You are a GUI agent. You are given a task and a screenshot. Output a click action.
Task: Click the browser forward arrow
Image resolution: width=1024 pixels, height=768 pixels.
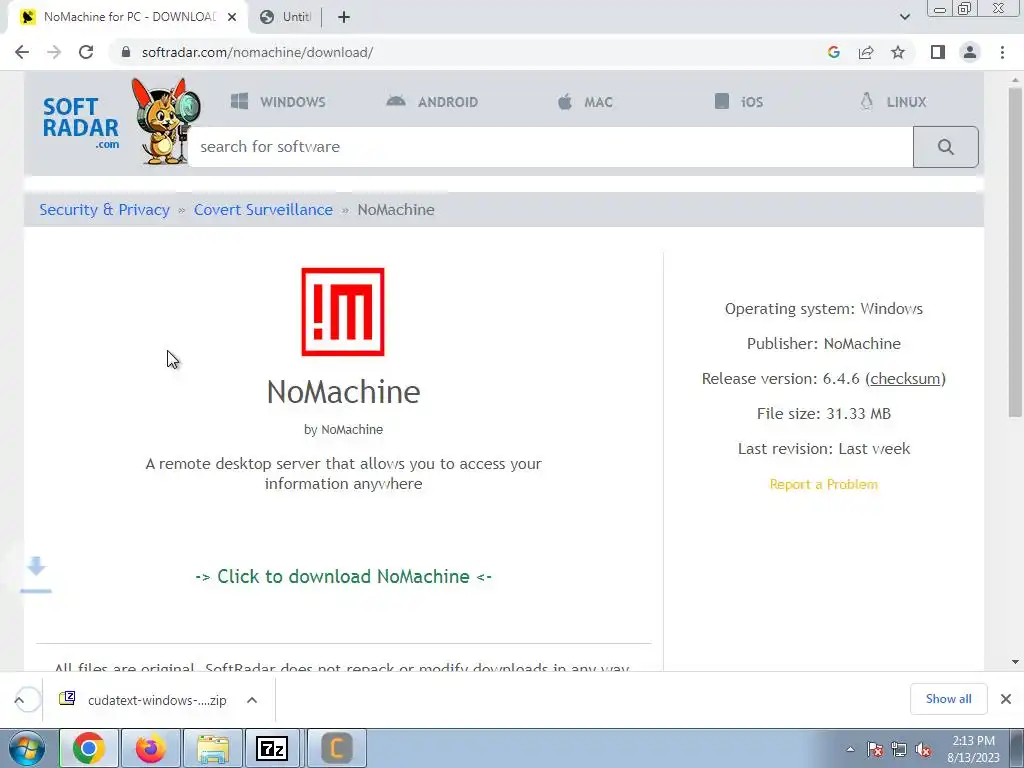[54, 52]
